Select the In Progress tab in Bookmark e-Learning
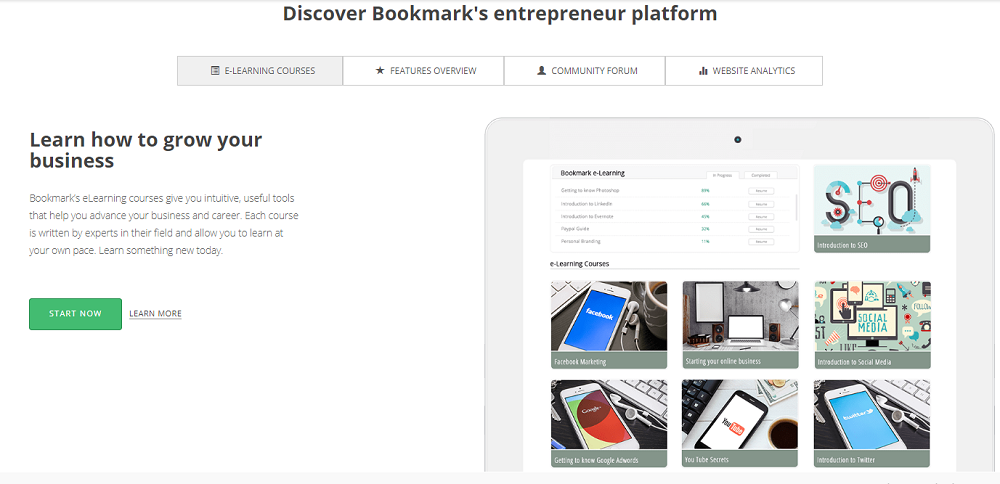 [723, 175]
